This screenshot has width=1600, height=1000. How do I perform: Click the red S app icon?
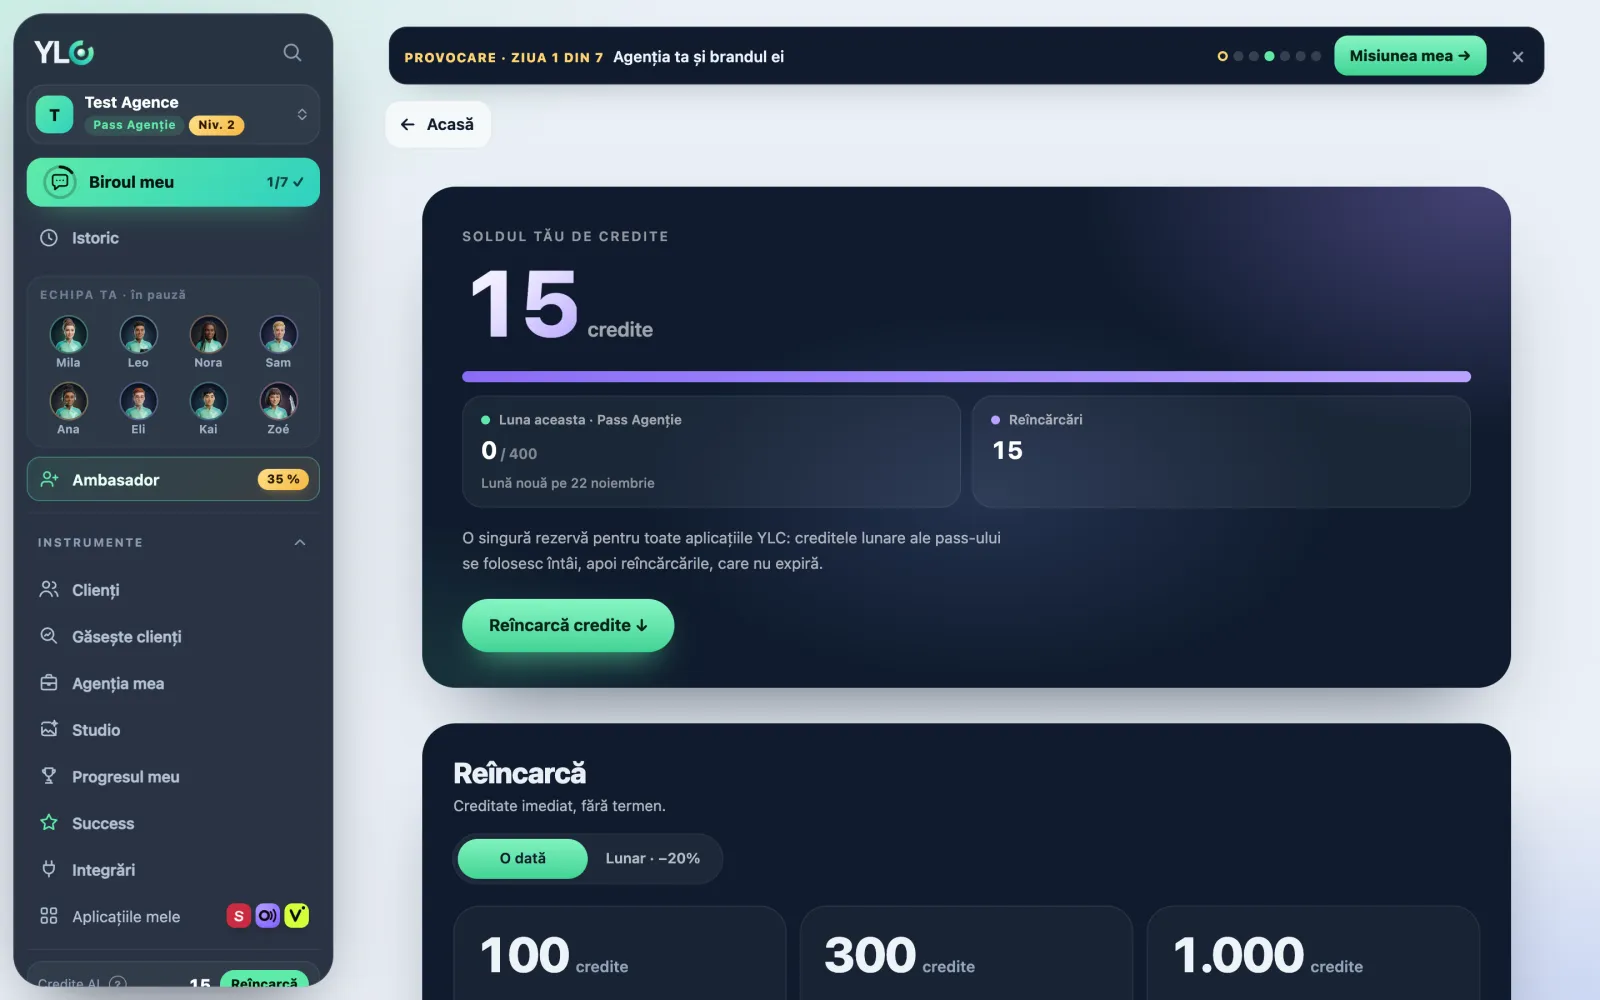coord(238,916)
